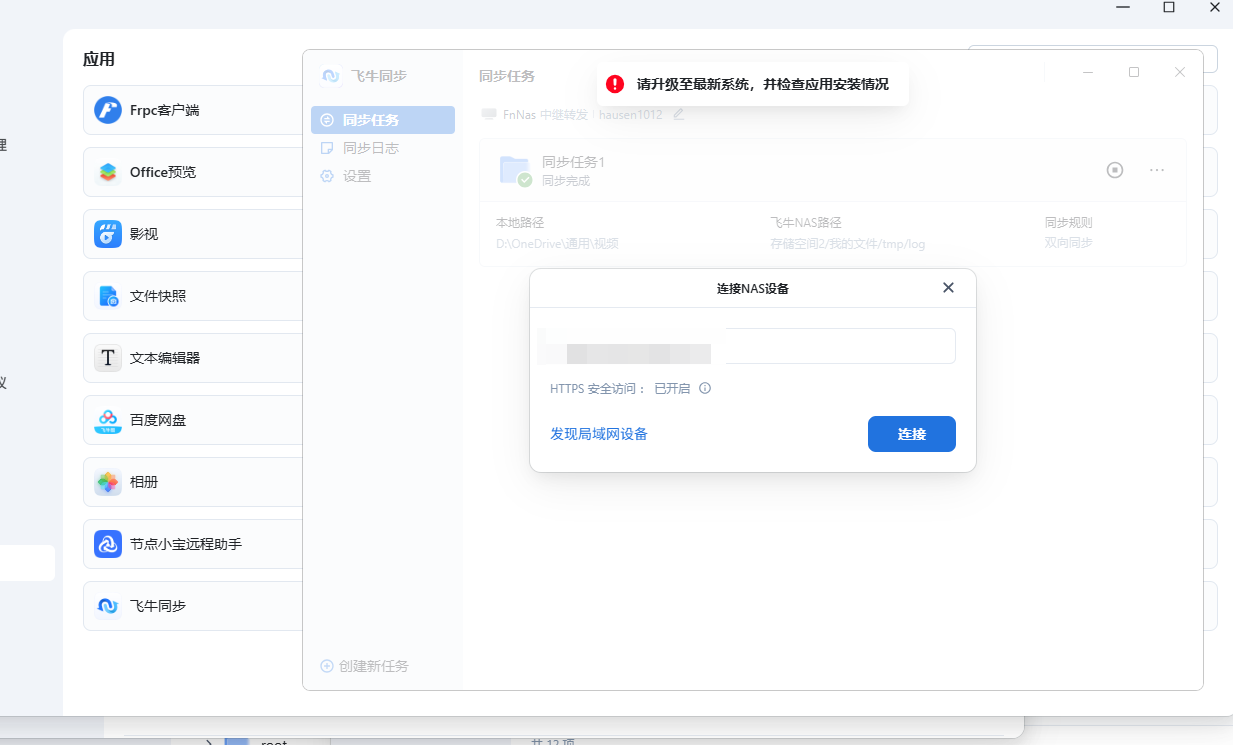Select the 同步日志 sidebar item
The image size is (1233, 745).
[x=383, y=148]
